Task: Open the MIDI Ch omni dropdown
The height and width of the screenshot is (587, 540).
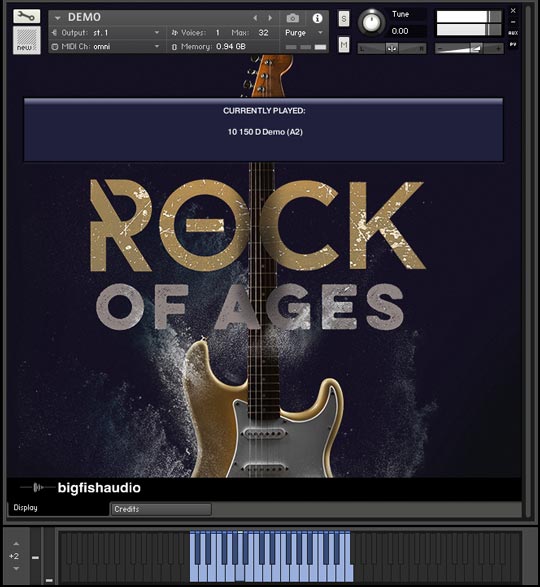Action: (106, 47)
